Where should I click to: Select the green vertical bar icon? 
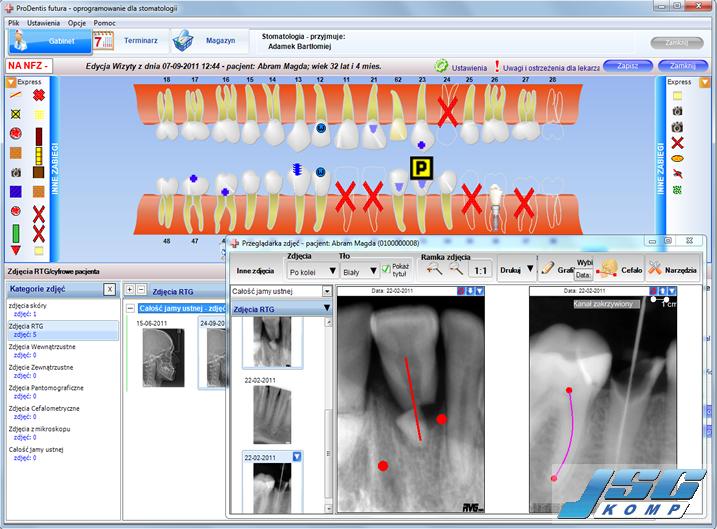click(x=16, y=233)
